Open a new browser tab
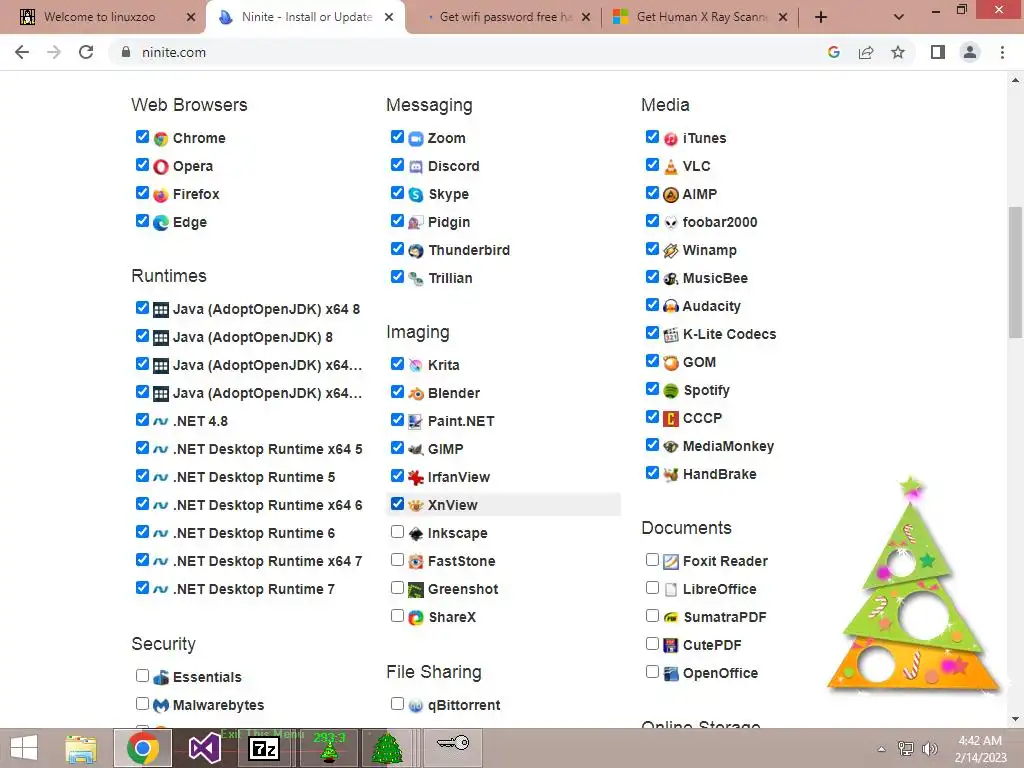 [x=821, y=17]
